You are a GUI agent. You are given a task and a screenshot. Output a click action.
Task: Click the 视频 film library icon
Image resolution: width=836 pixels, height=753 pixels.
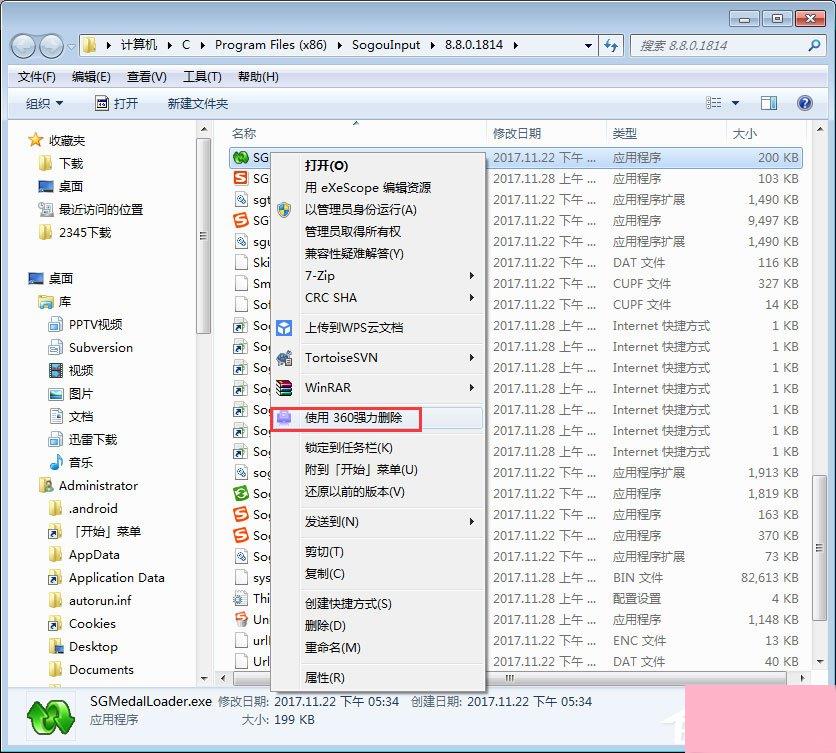(x=56, y=370)
